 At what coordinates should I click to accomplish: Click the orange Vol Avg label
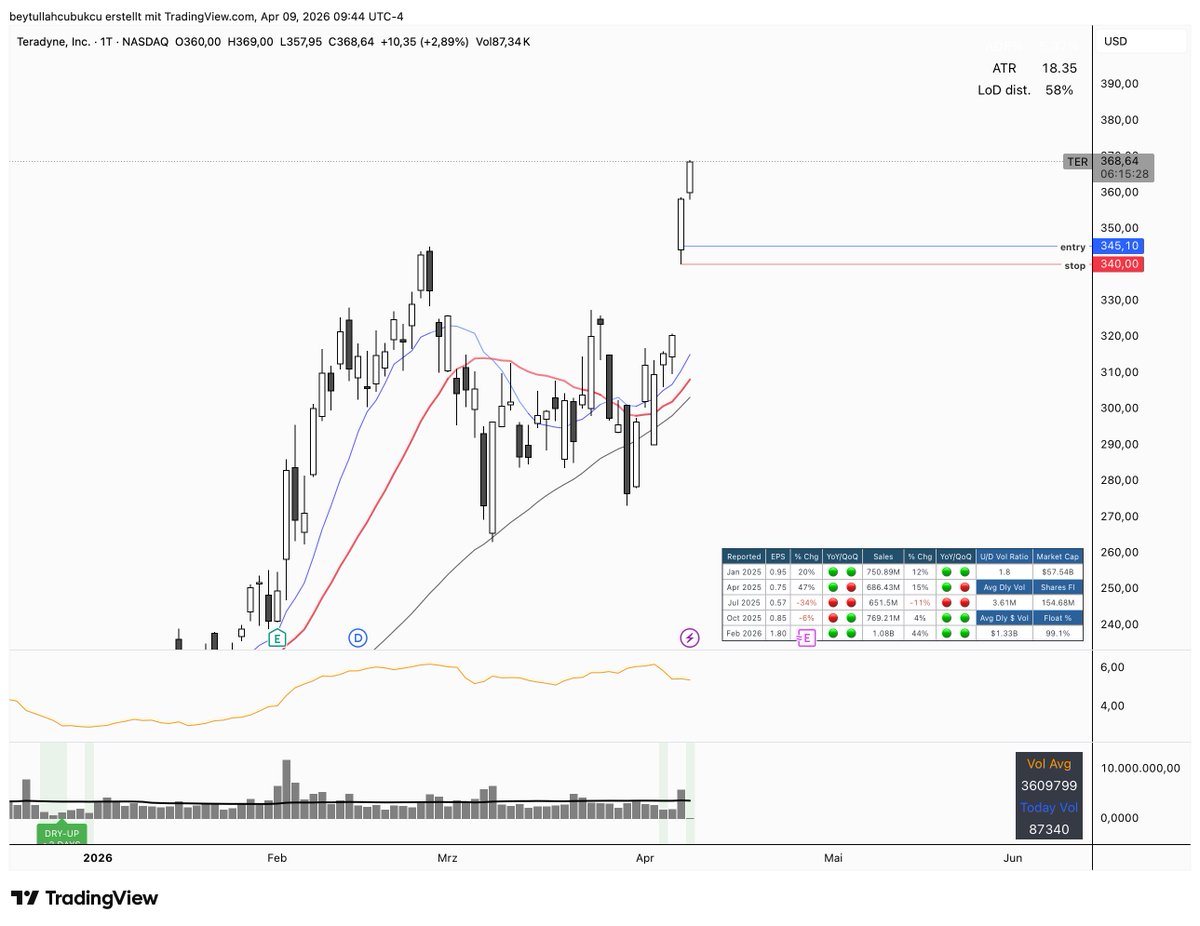1049,764
